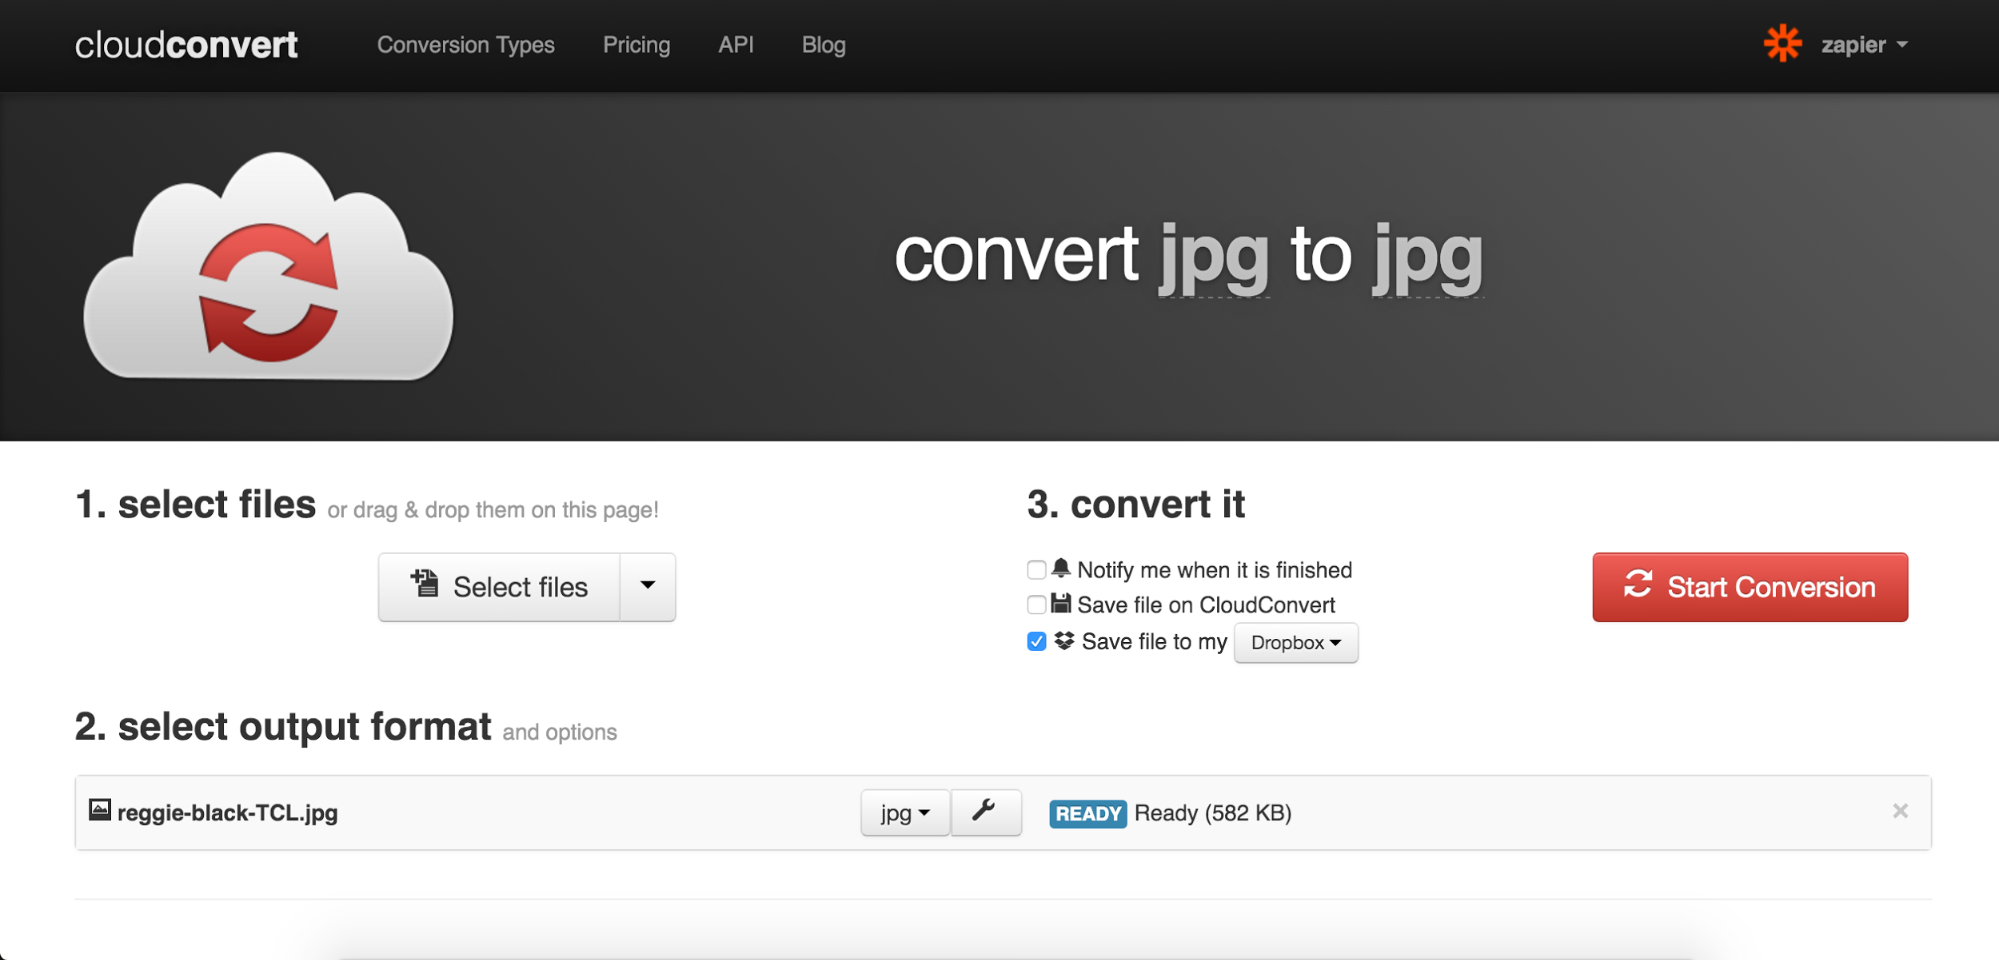Visit the Blog link
Screen dimensions: 1999x961
[x=824, y=45]
